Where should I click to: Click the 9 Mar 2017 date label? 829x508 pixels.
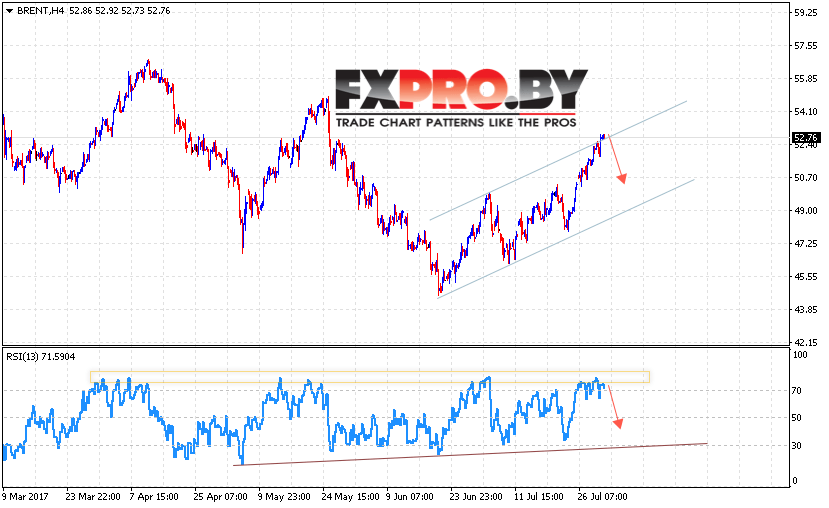coord(25,497)
